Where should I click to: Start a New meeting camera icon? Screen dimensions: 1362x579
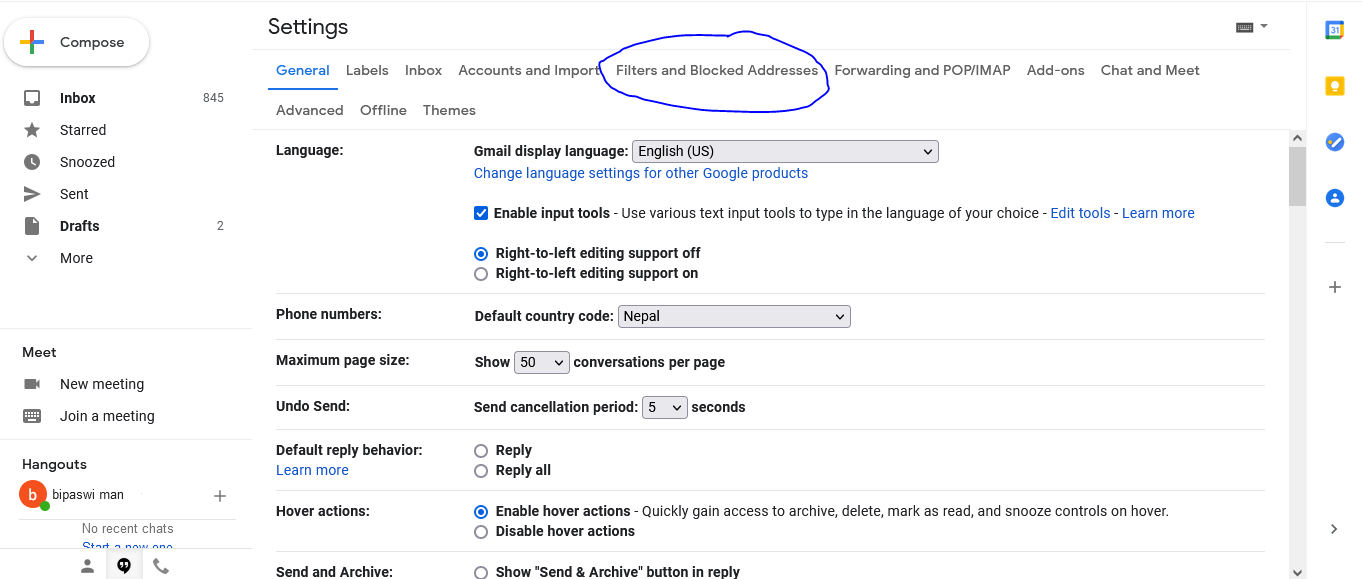(x=32, y=384)
